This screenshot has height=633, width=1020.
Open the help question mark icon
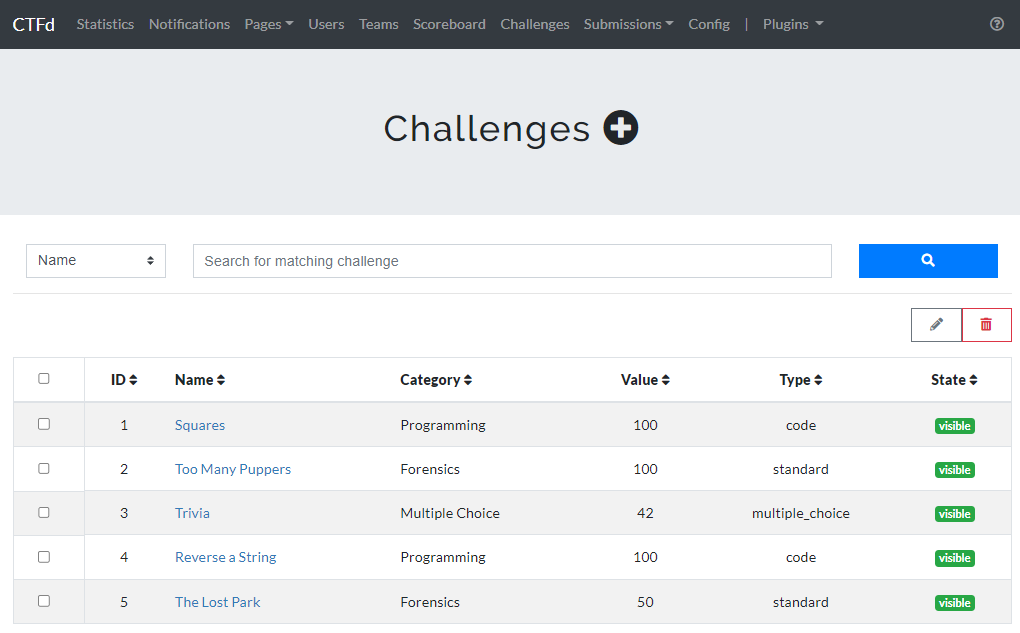point(996,24)
